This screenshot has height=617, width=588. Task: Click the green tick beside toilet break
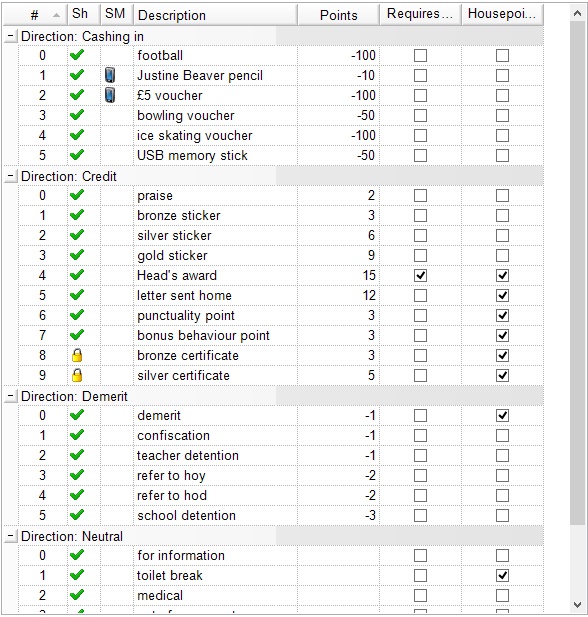tap(77, 575)
